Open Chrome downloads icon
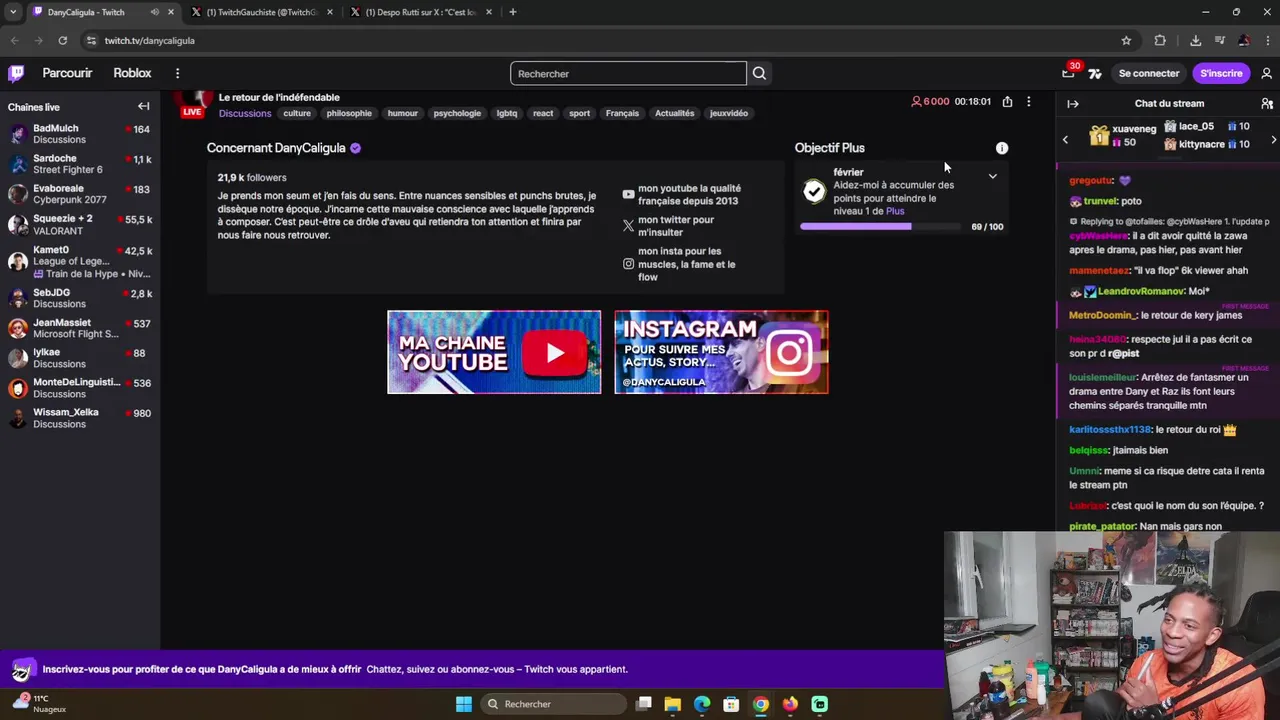Image resolution: width=1280 pixels, height=720 pixels. [x=1195, y=40]
